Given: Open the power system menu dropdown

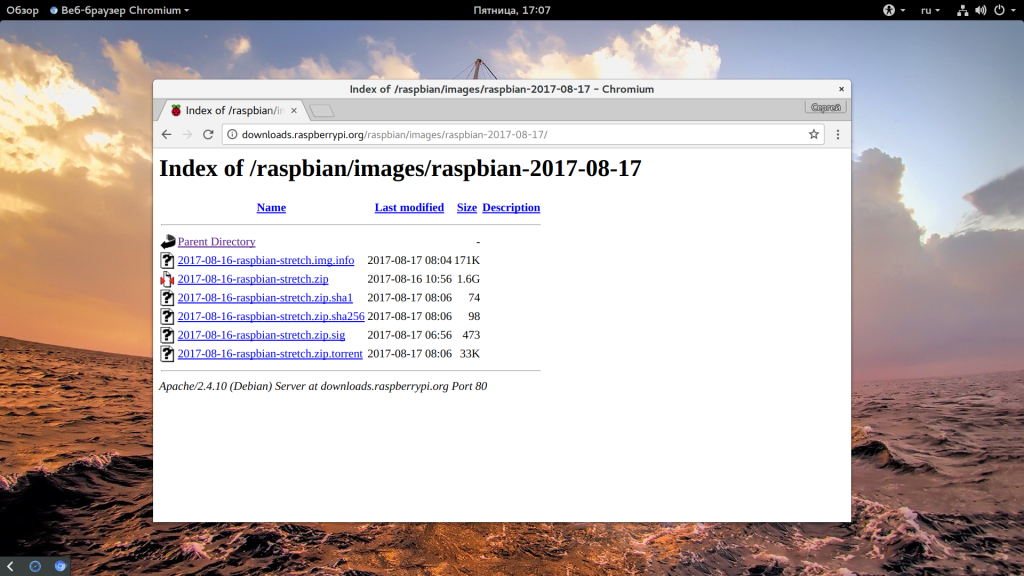Looking at the screenshot, I should tap(1003, 10).
